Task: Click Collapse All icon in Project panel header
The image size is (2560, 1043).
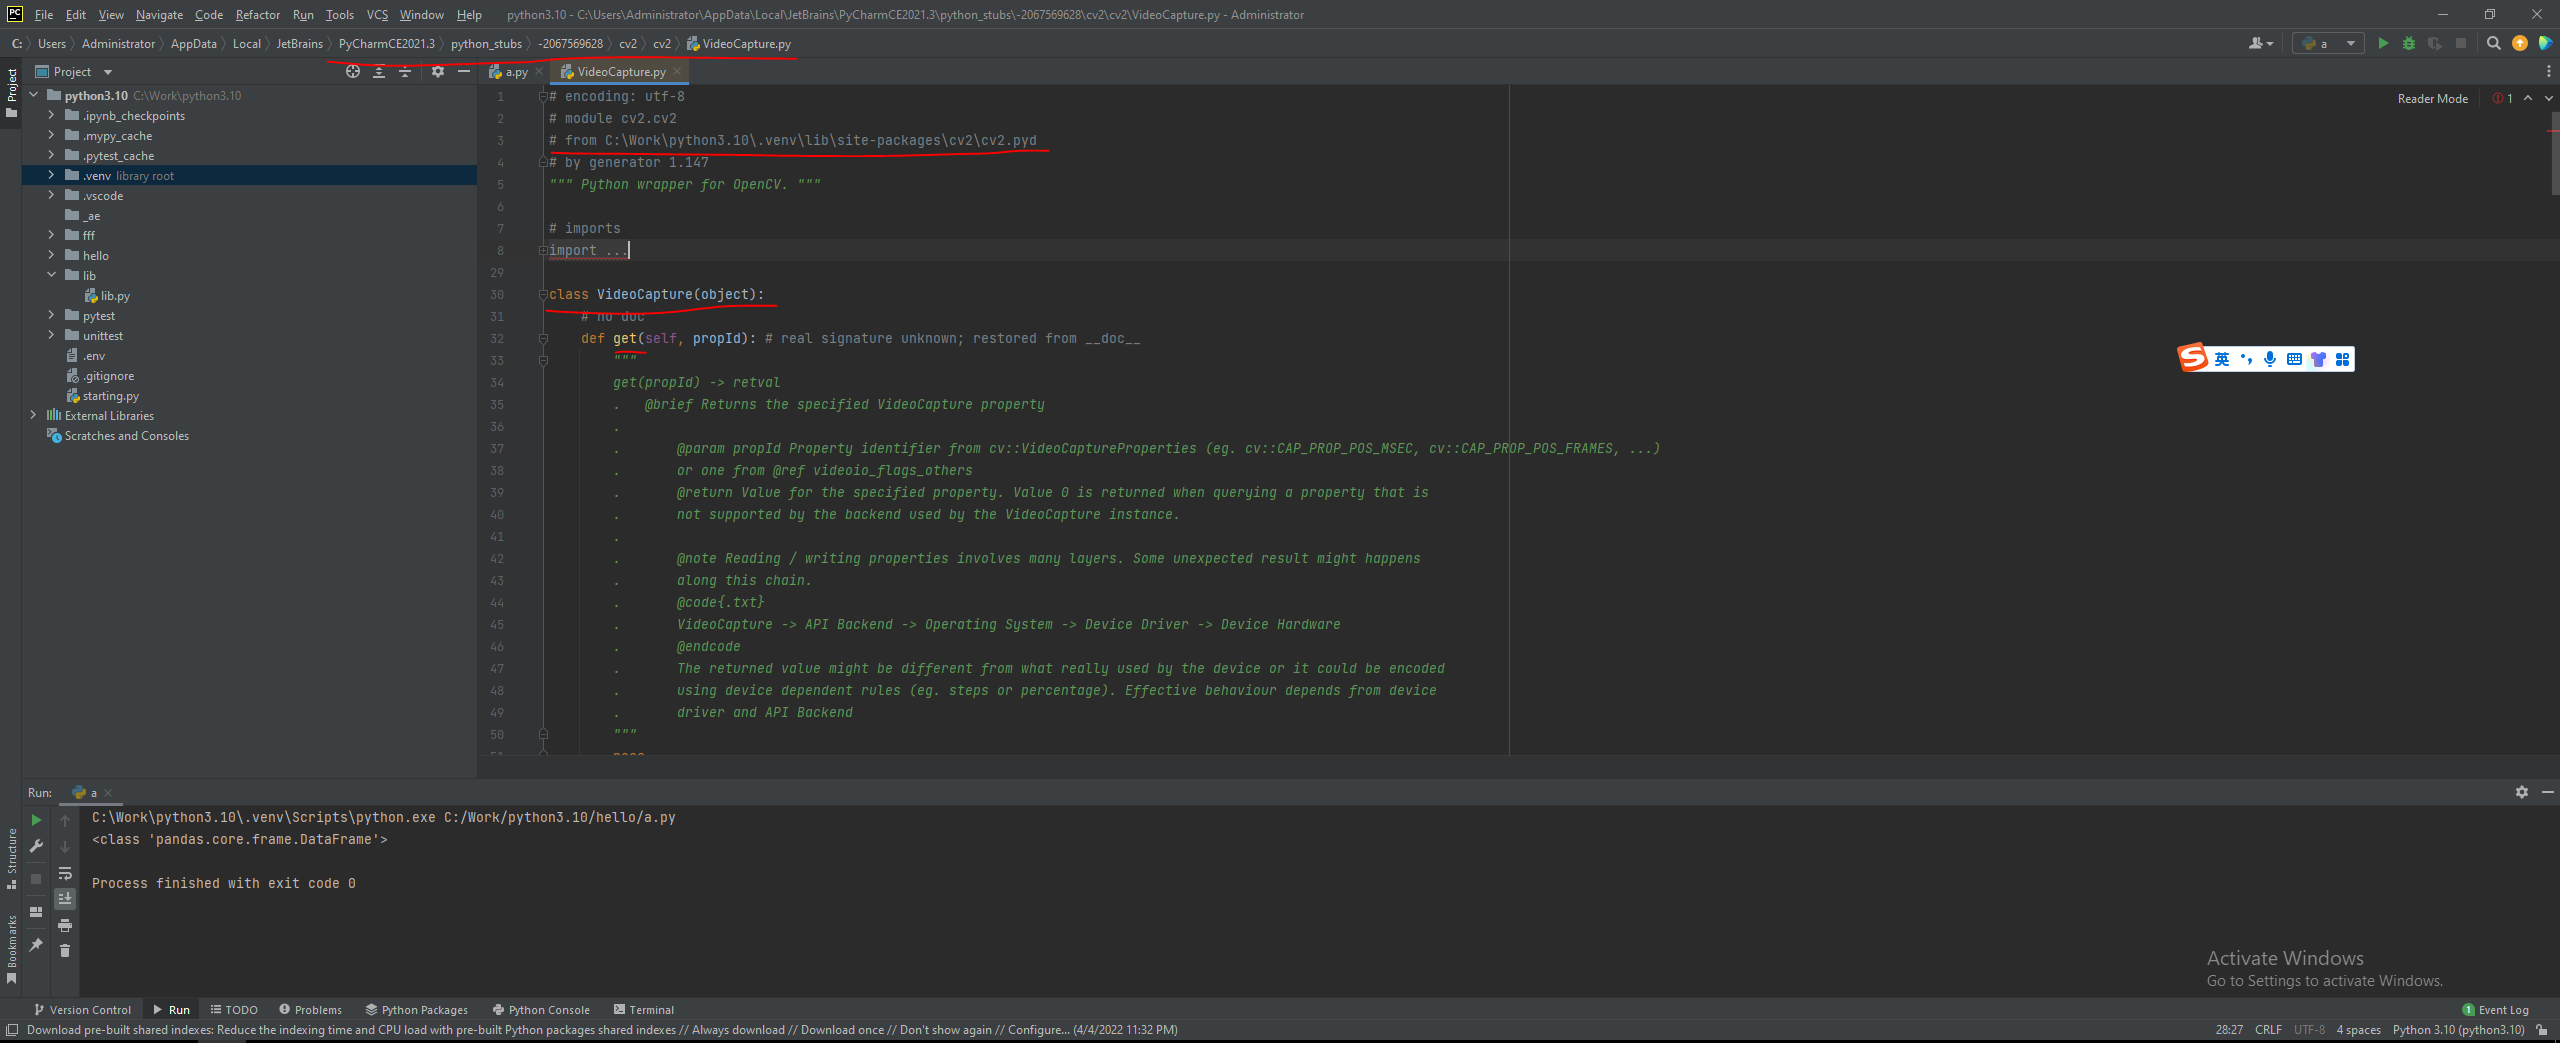Action: point(405,71)
